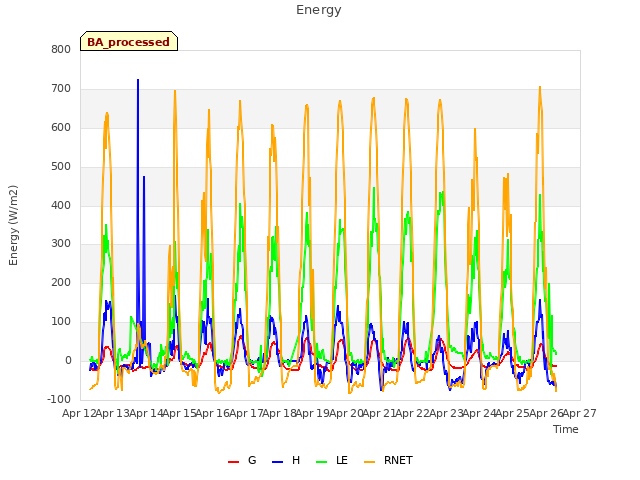Click the 800 y-axis tick label

coord(61,49)
